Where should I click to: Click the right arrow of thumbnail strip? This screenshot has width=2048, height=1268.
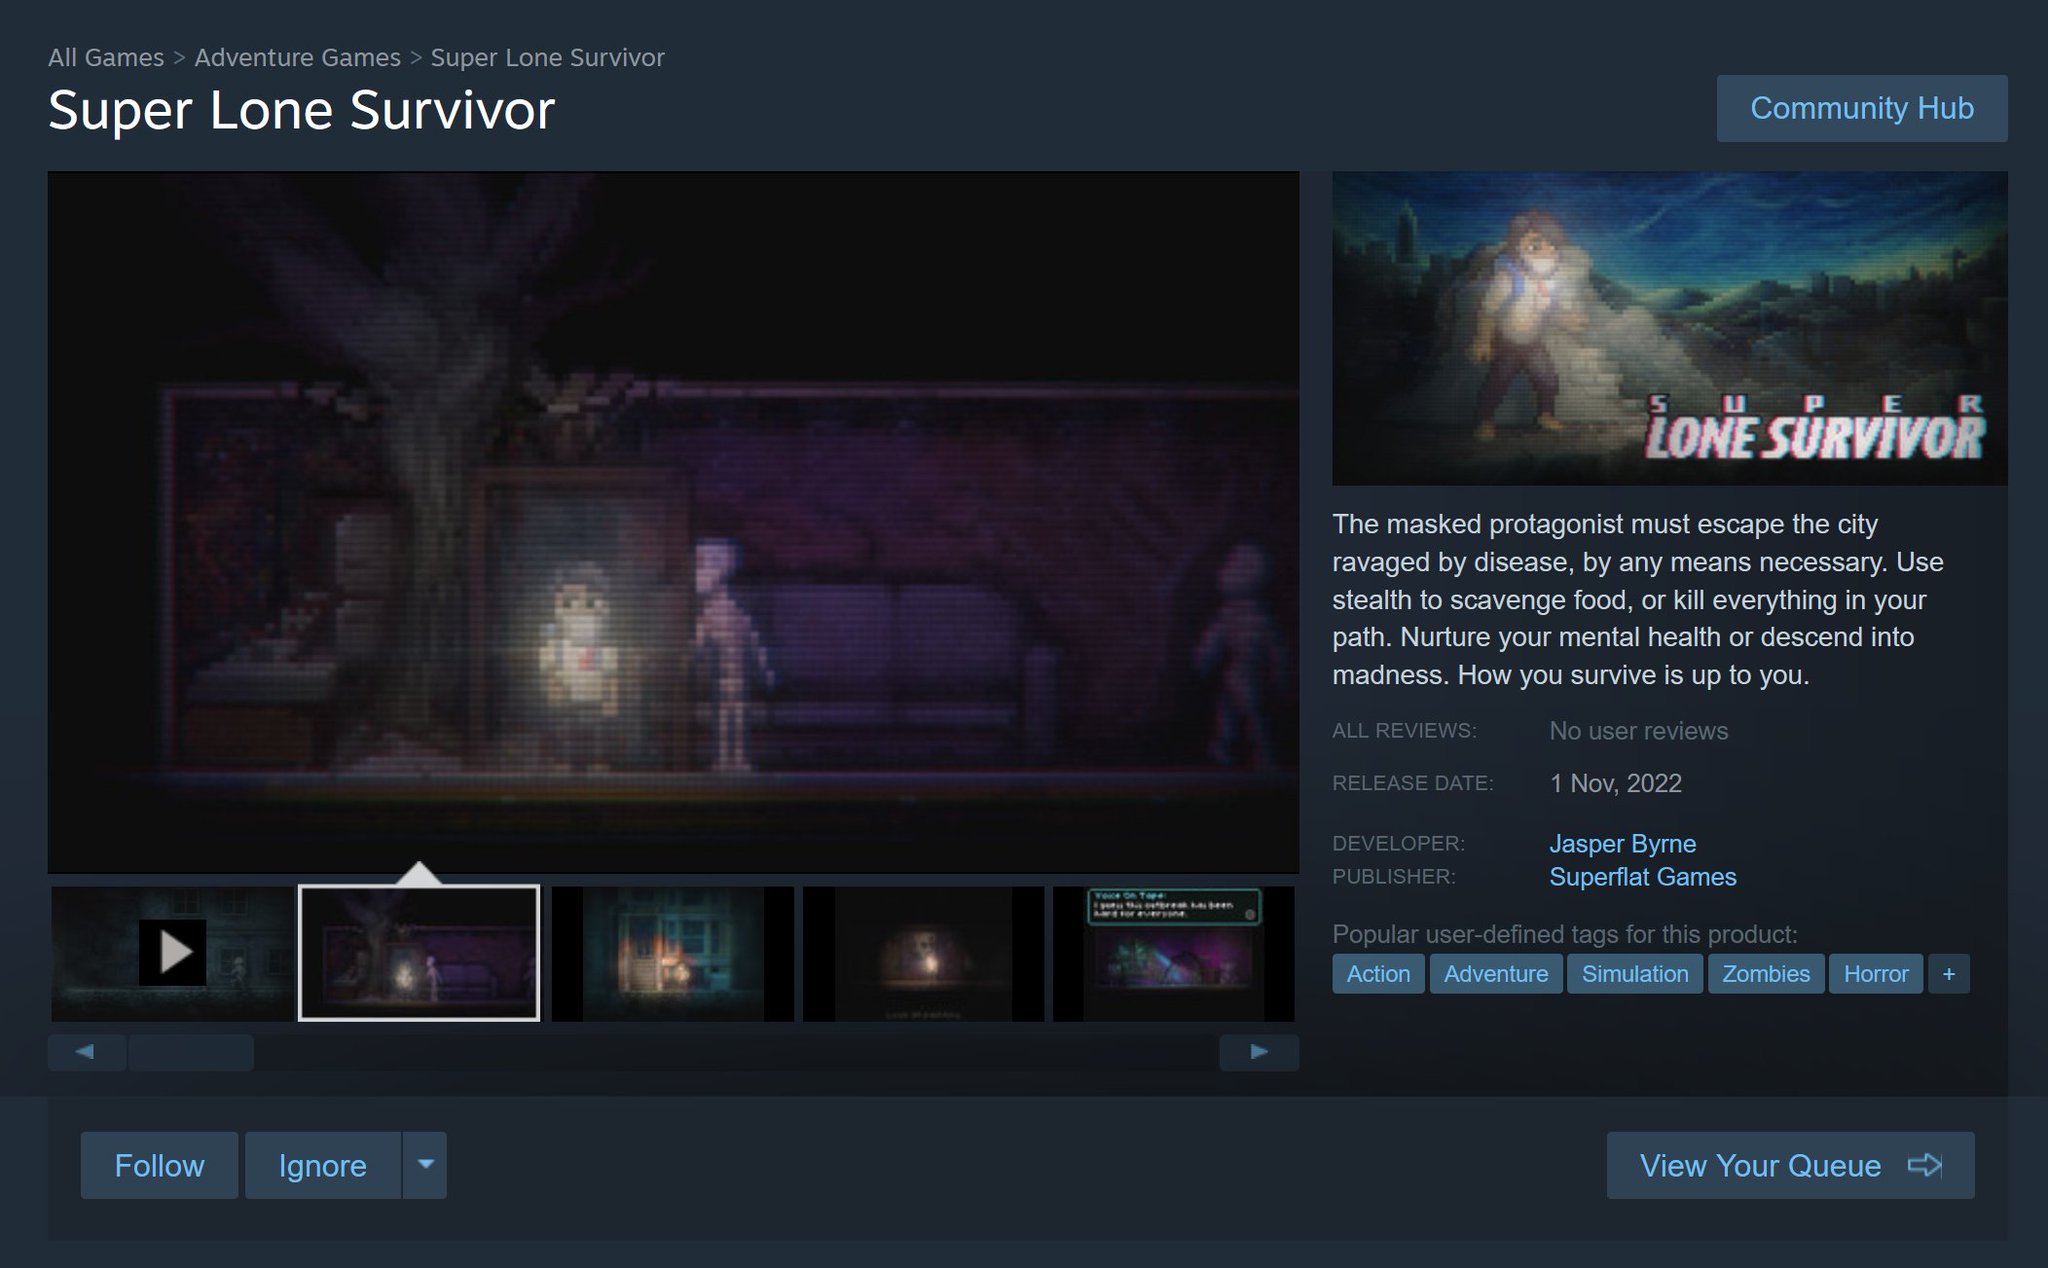coord(1259,1052)
